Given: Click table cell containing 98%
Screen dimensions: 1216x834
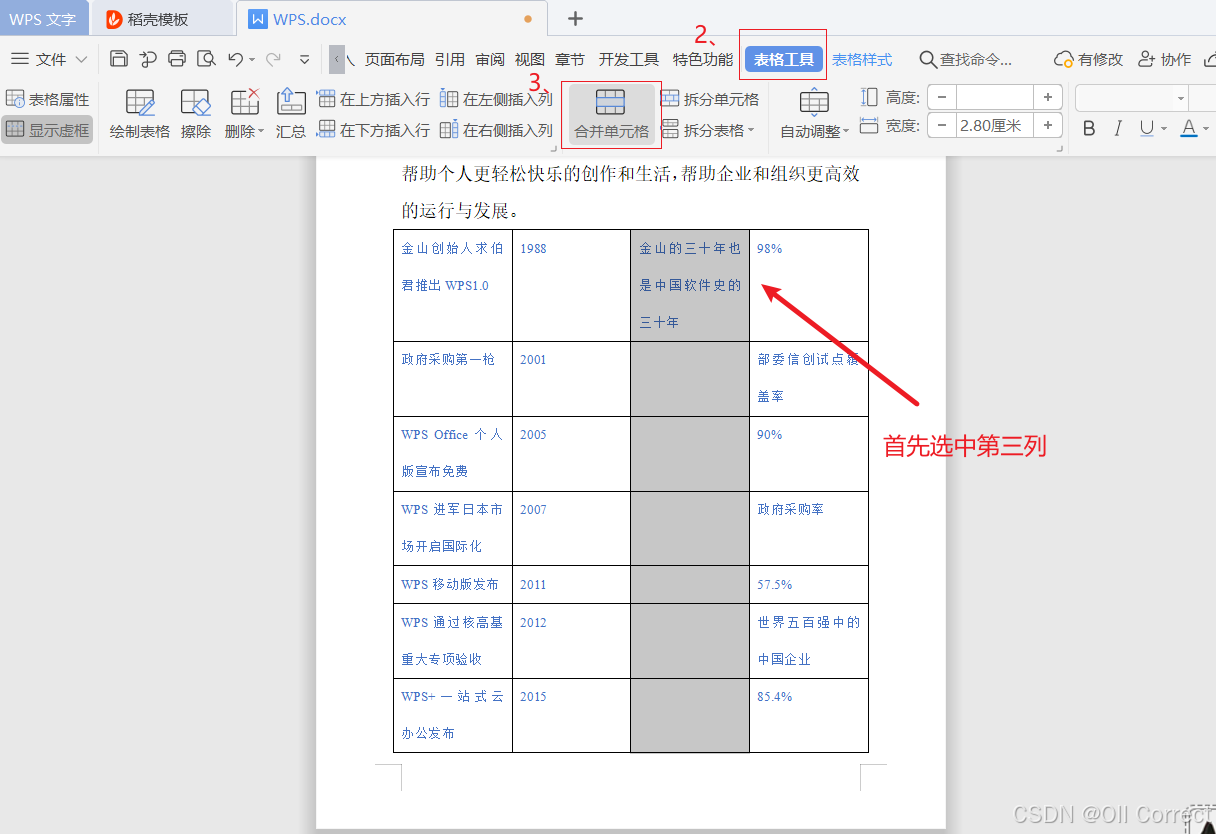Looking at the screenshot, I should [808, 285].
